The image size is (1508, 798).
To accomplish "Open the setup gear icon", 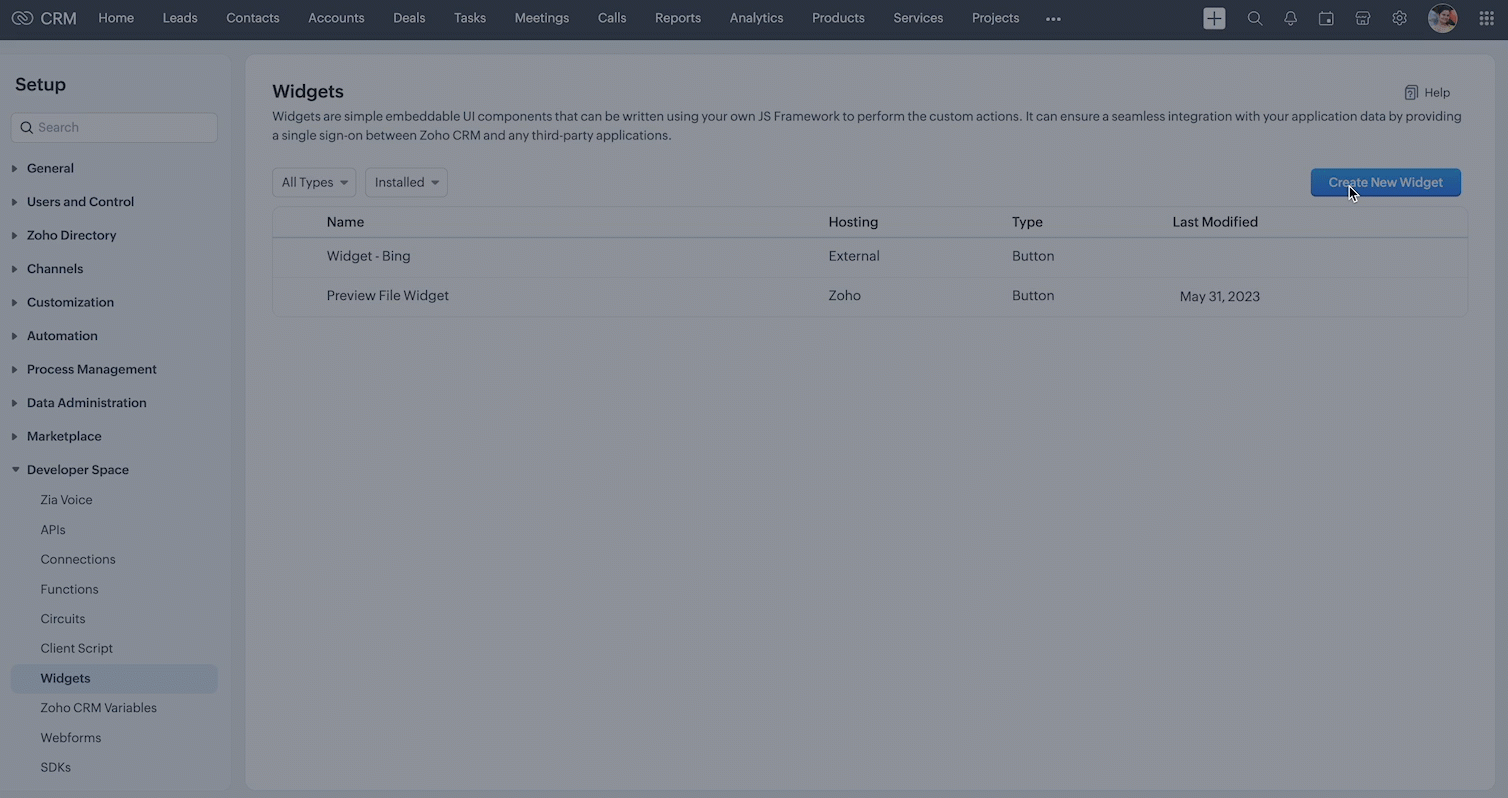I will [x=1399, y=18].
